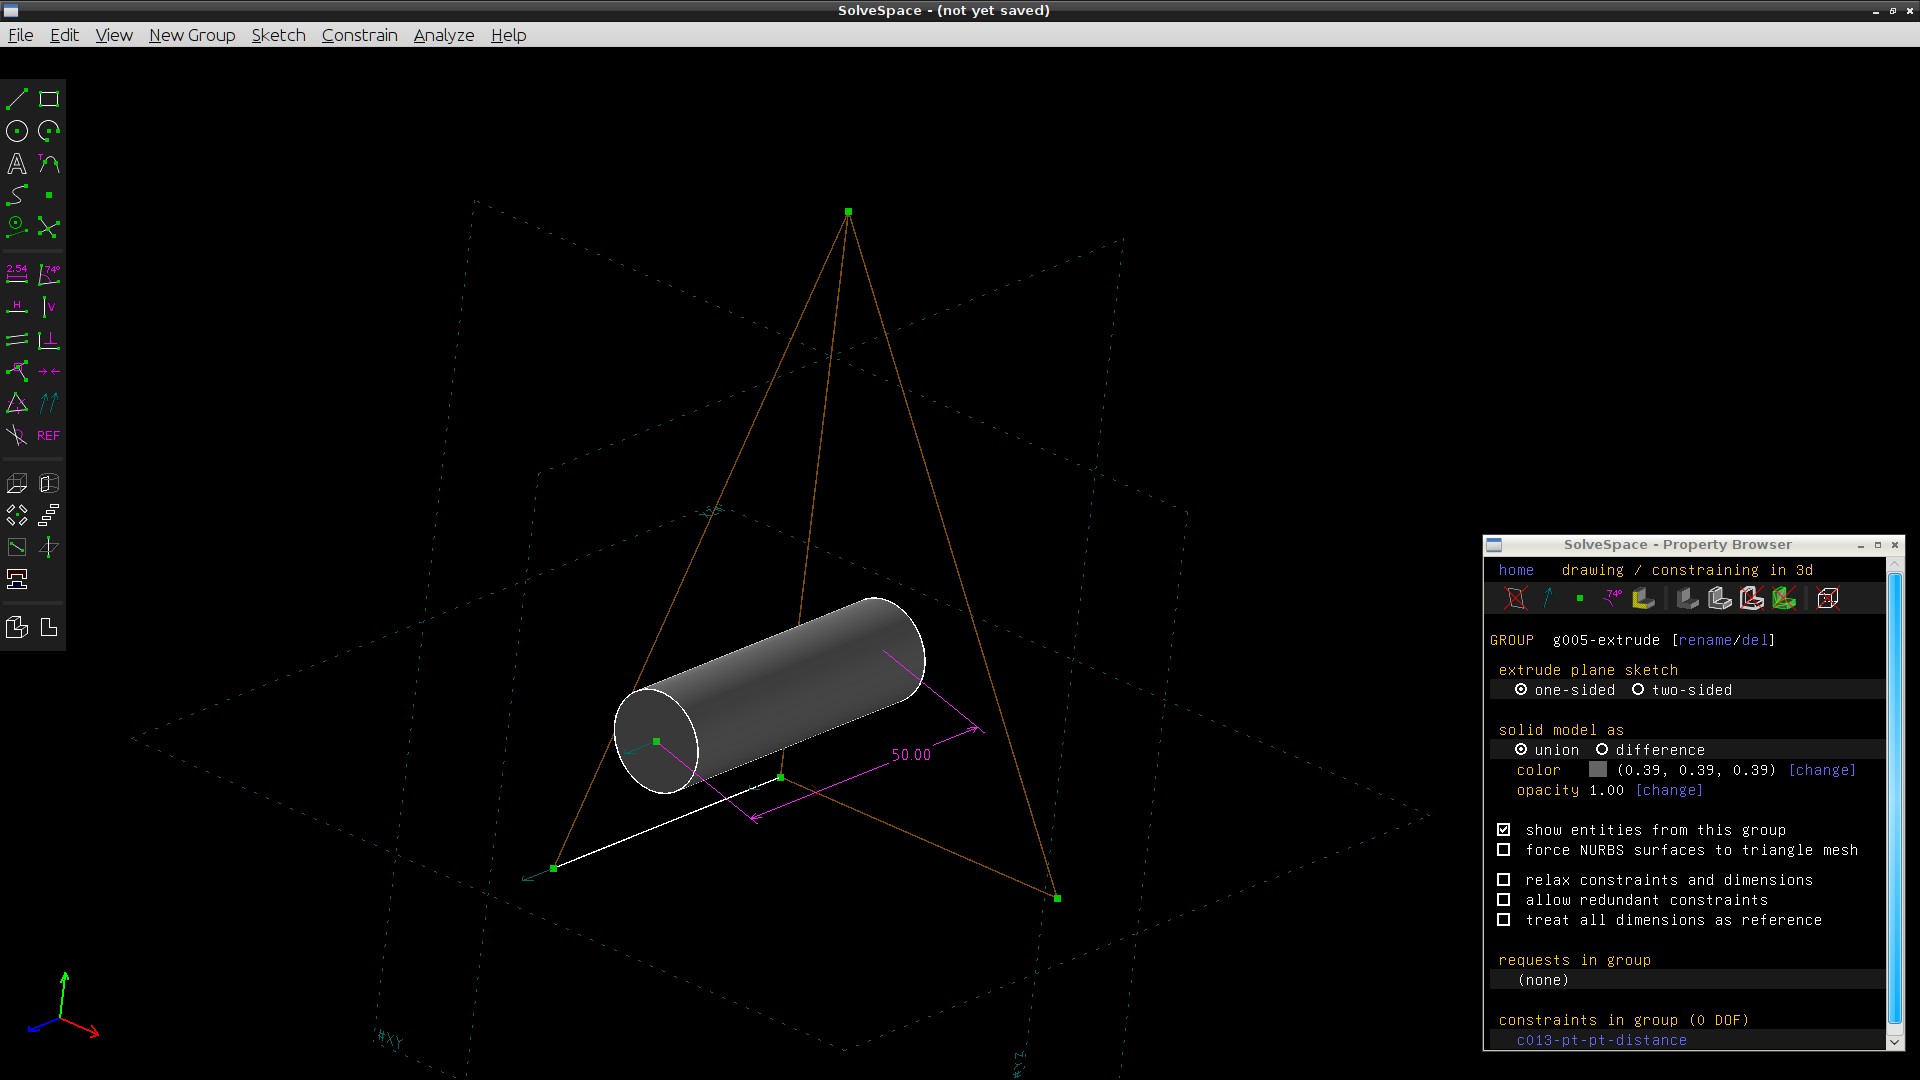Open the New Group menu
The height and width of the screenshot is (1080, 1920).
tap(192, 35)
